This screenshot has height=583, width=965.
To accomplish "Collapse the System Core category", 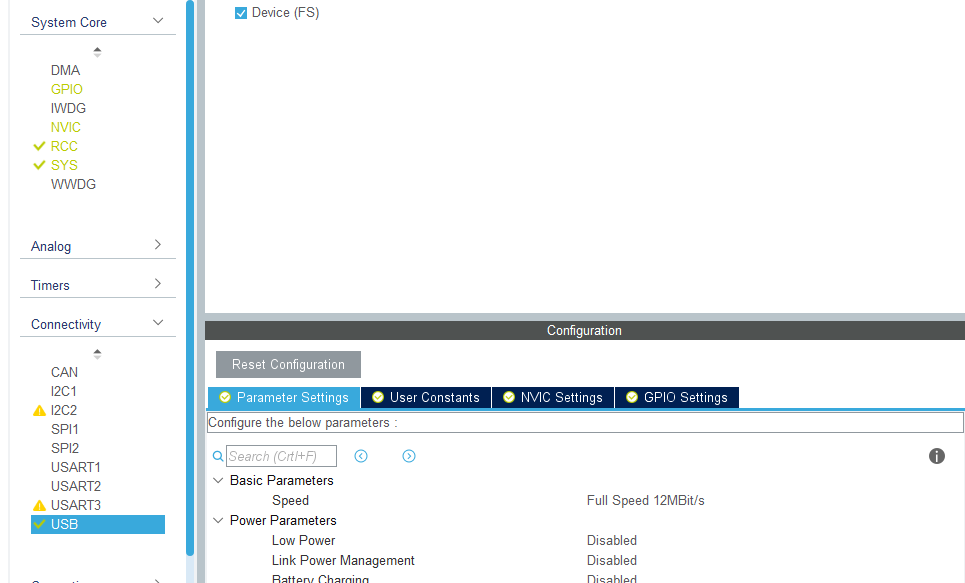I will [158, 21].
